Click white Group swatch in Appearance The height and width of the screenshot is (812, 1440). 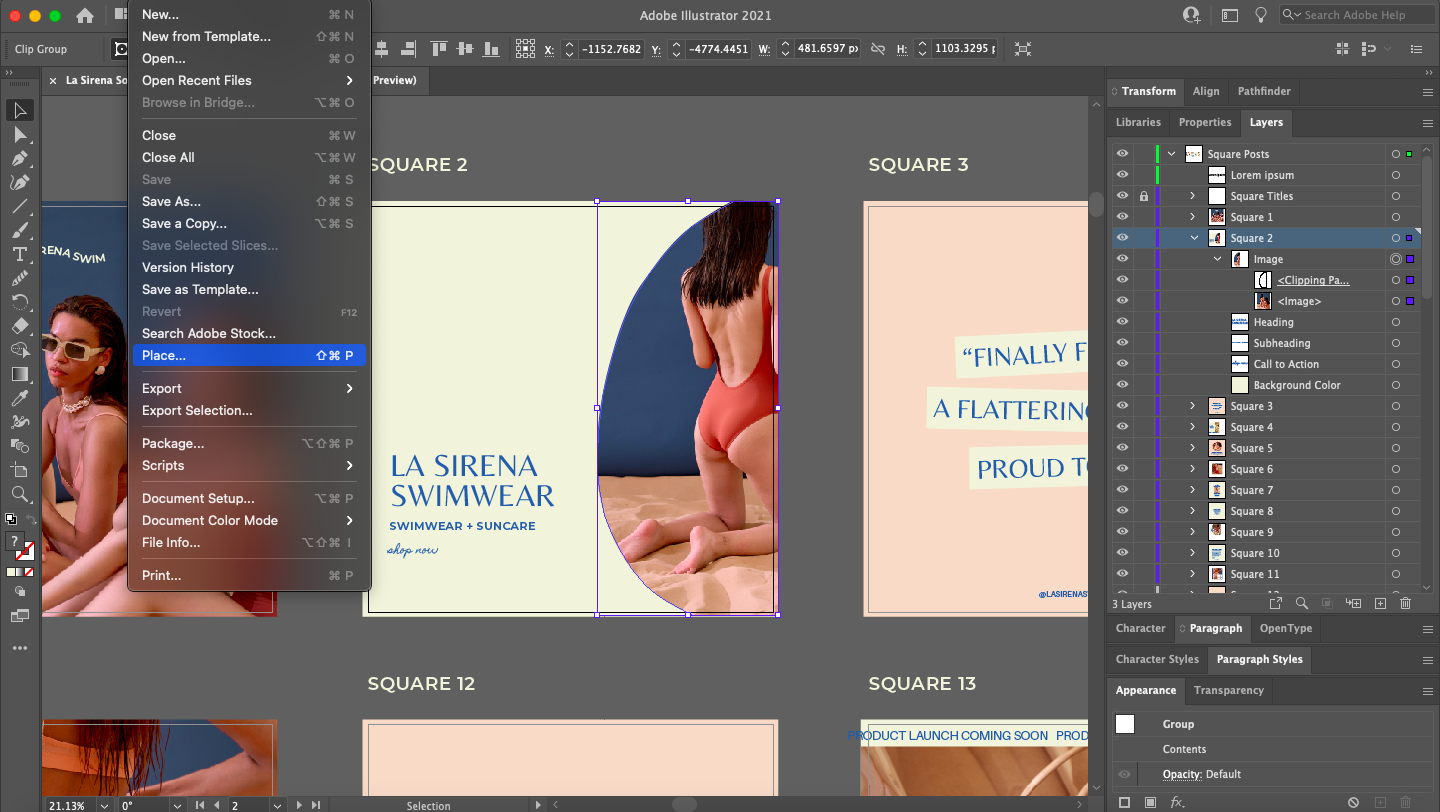coord(1125,724)
